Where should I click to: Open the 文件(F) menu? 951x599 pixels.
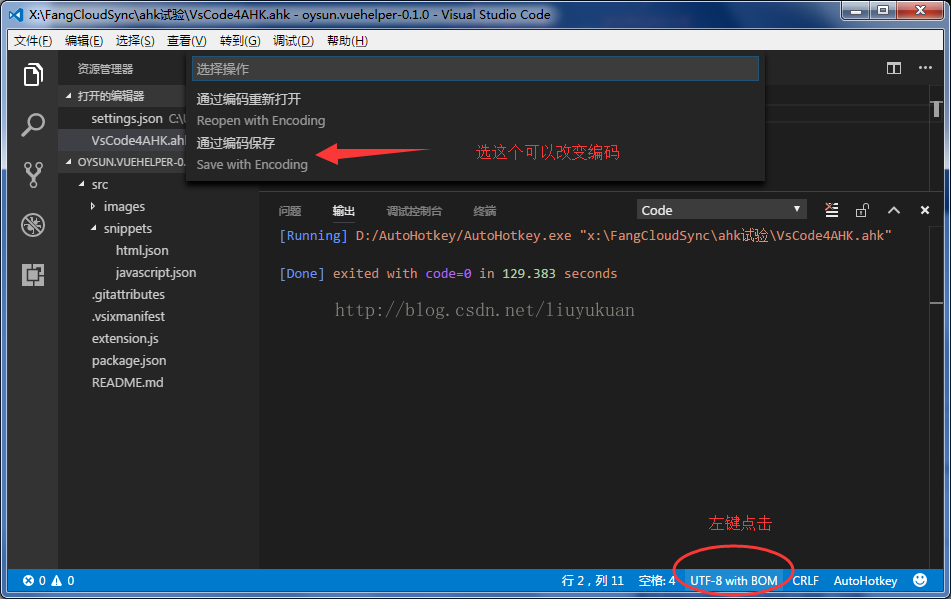(33, 41)
